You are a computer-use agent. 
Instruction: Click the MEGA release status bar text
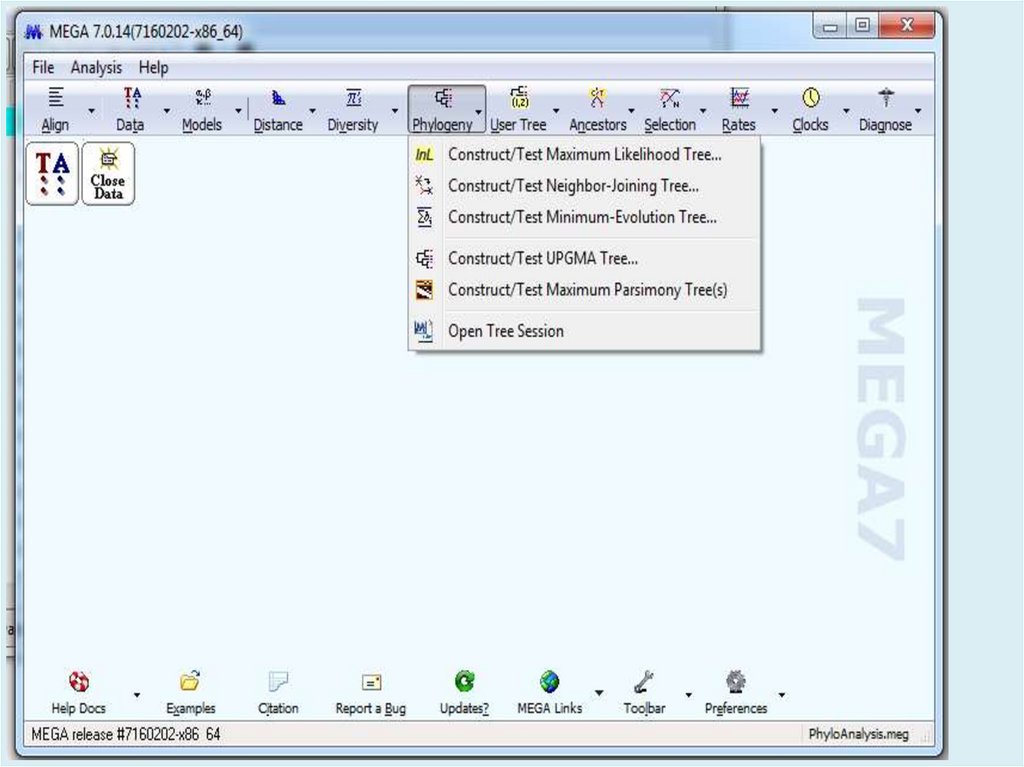point(126,734)
